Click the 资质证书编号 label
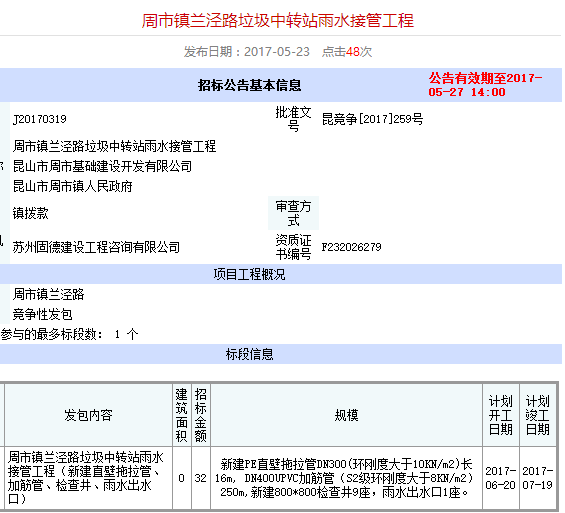 click(x=293, y=247)
